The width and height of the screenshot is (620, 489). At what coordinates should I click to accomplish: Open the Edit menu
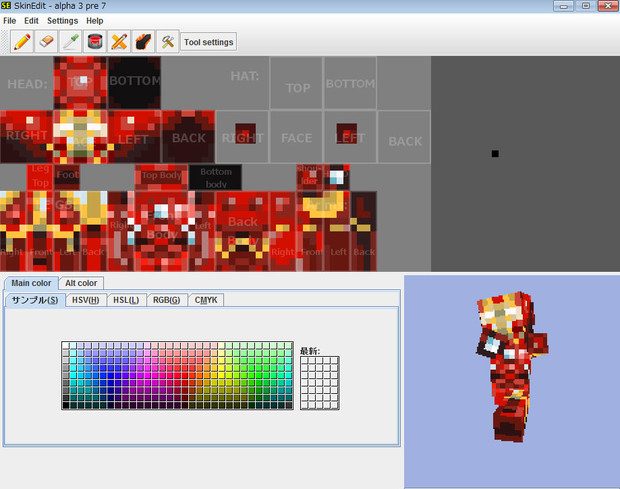[31, 21]
